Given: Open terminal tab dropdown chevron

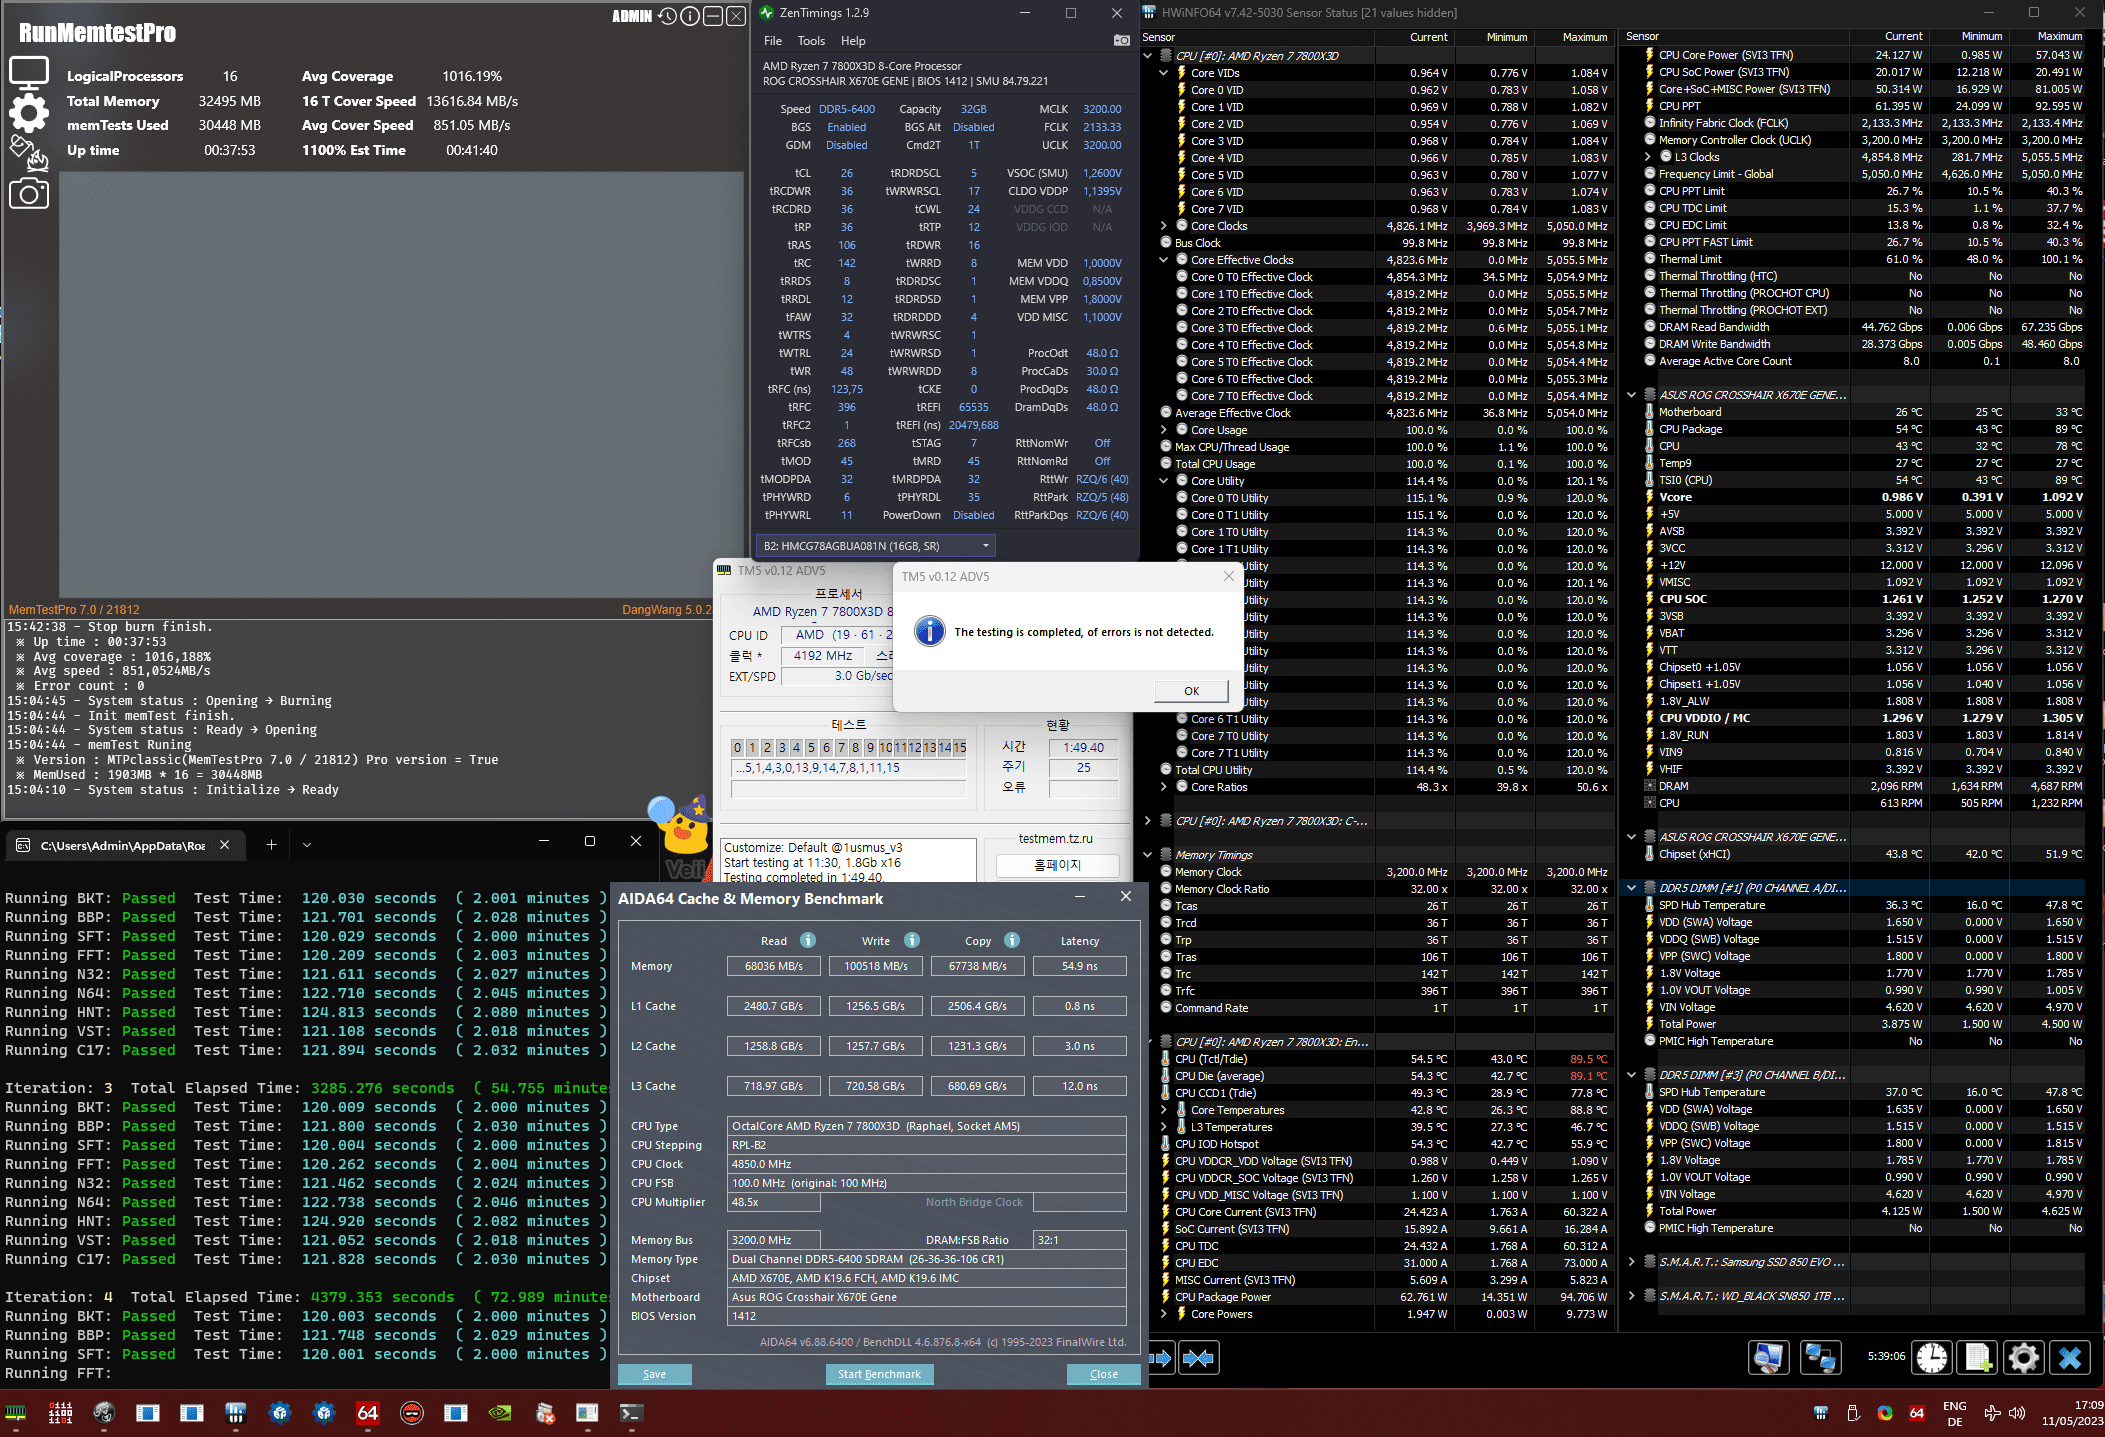Looking at the screenshot, I should 307,844.
